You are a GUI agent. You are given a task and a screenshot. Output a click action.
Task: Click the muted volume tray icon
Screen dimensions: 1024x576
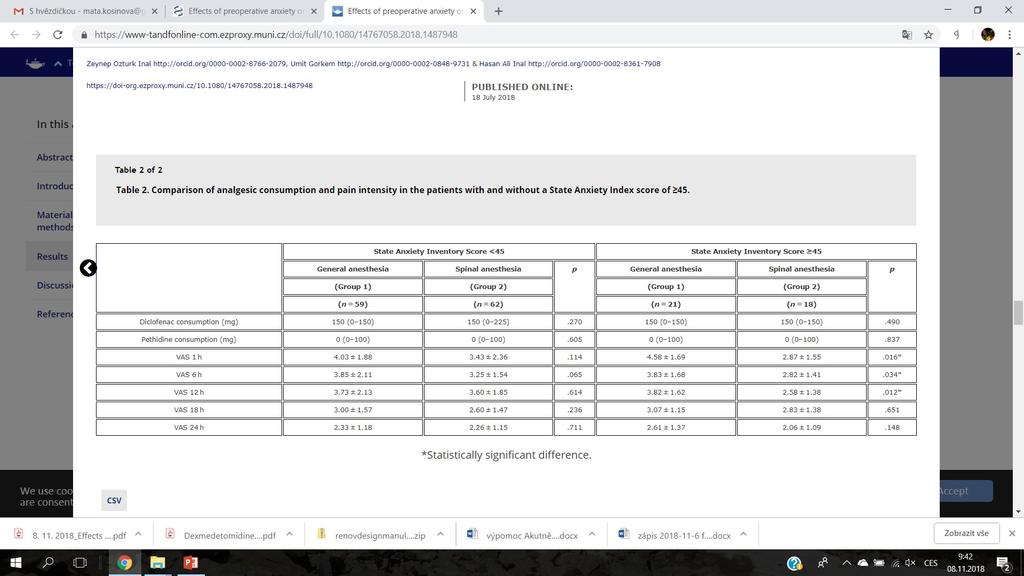point(910,563)
